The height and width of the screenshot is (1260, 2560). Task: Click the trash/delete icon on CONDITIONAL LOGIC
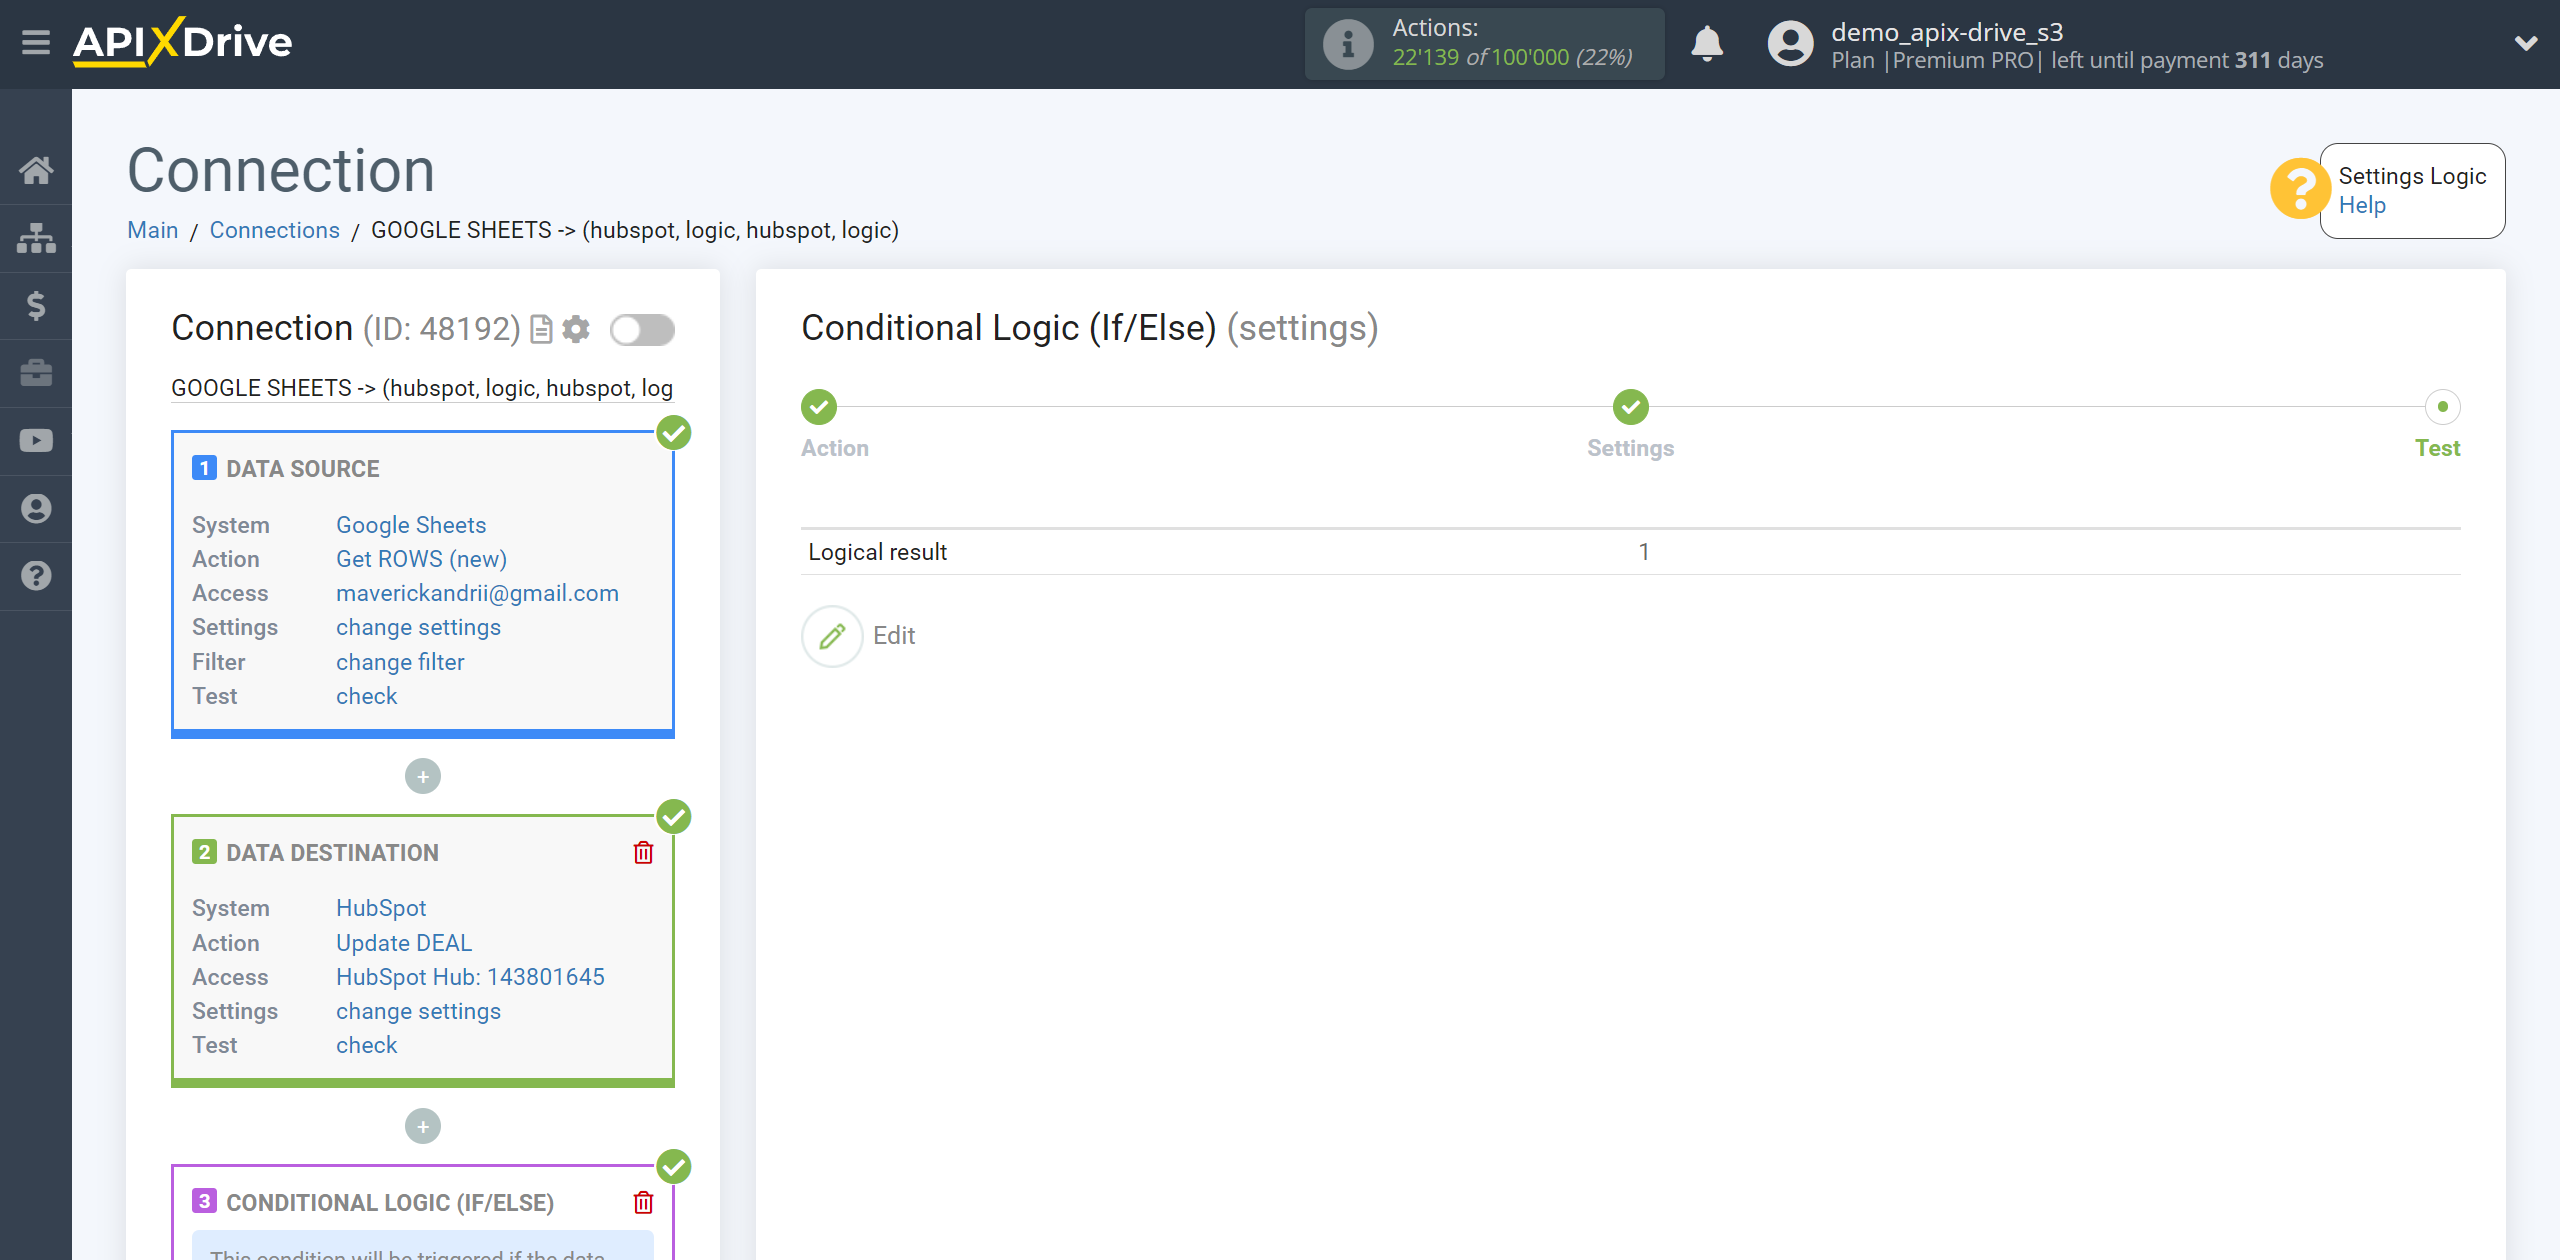[x=645, y=1203]
